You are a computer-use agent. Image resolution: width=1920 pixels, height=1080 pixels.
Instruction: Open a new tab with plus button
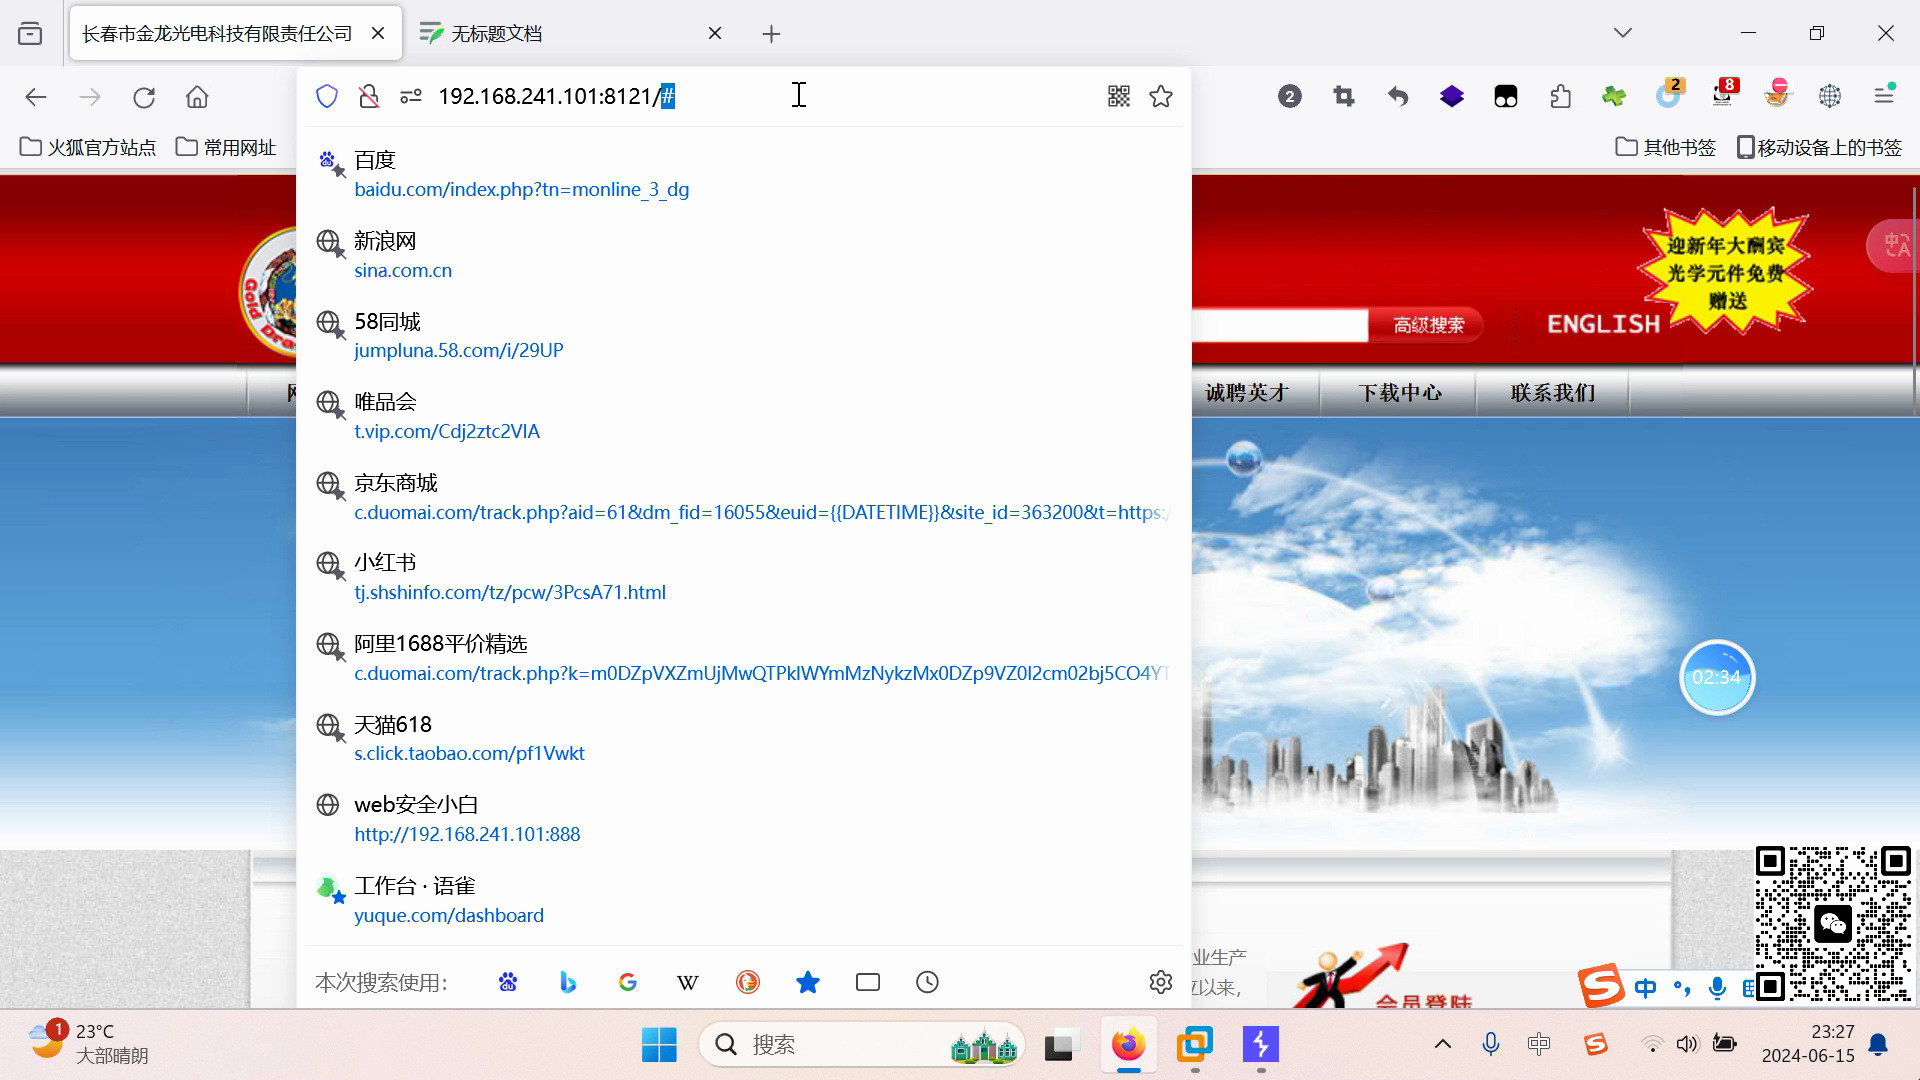pos(771,34)
